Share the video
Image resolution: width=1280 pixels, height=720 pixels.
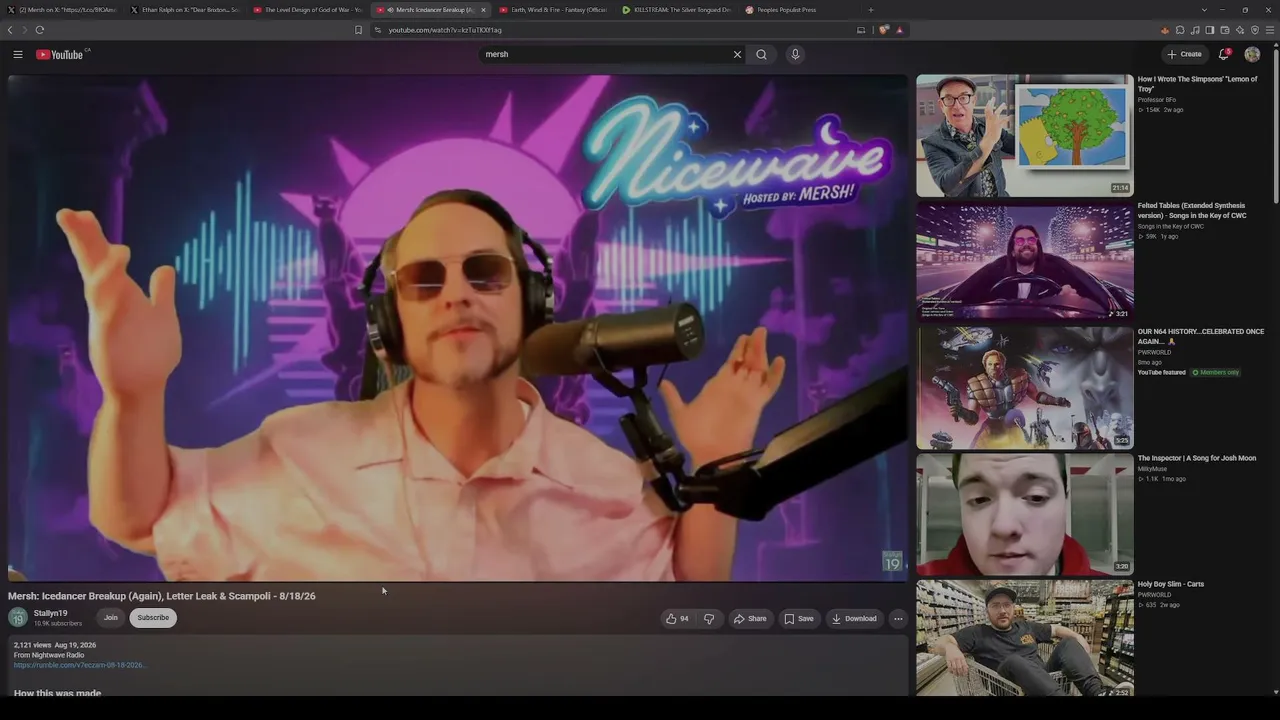pos(750,618)
